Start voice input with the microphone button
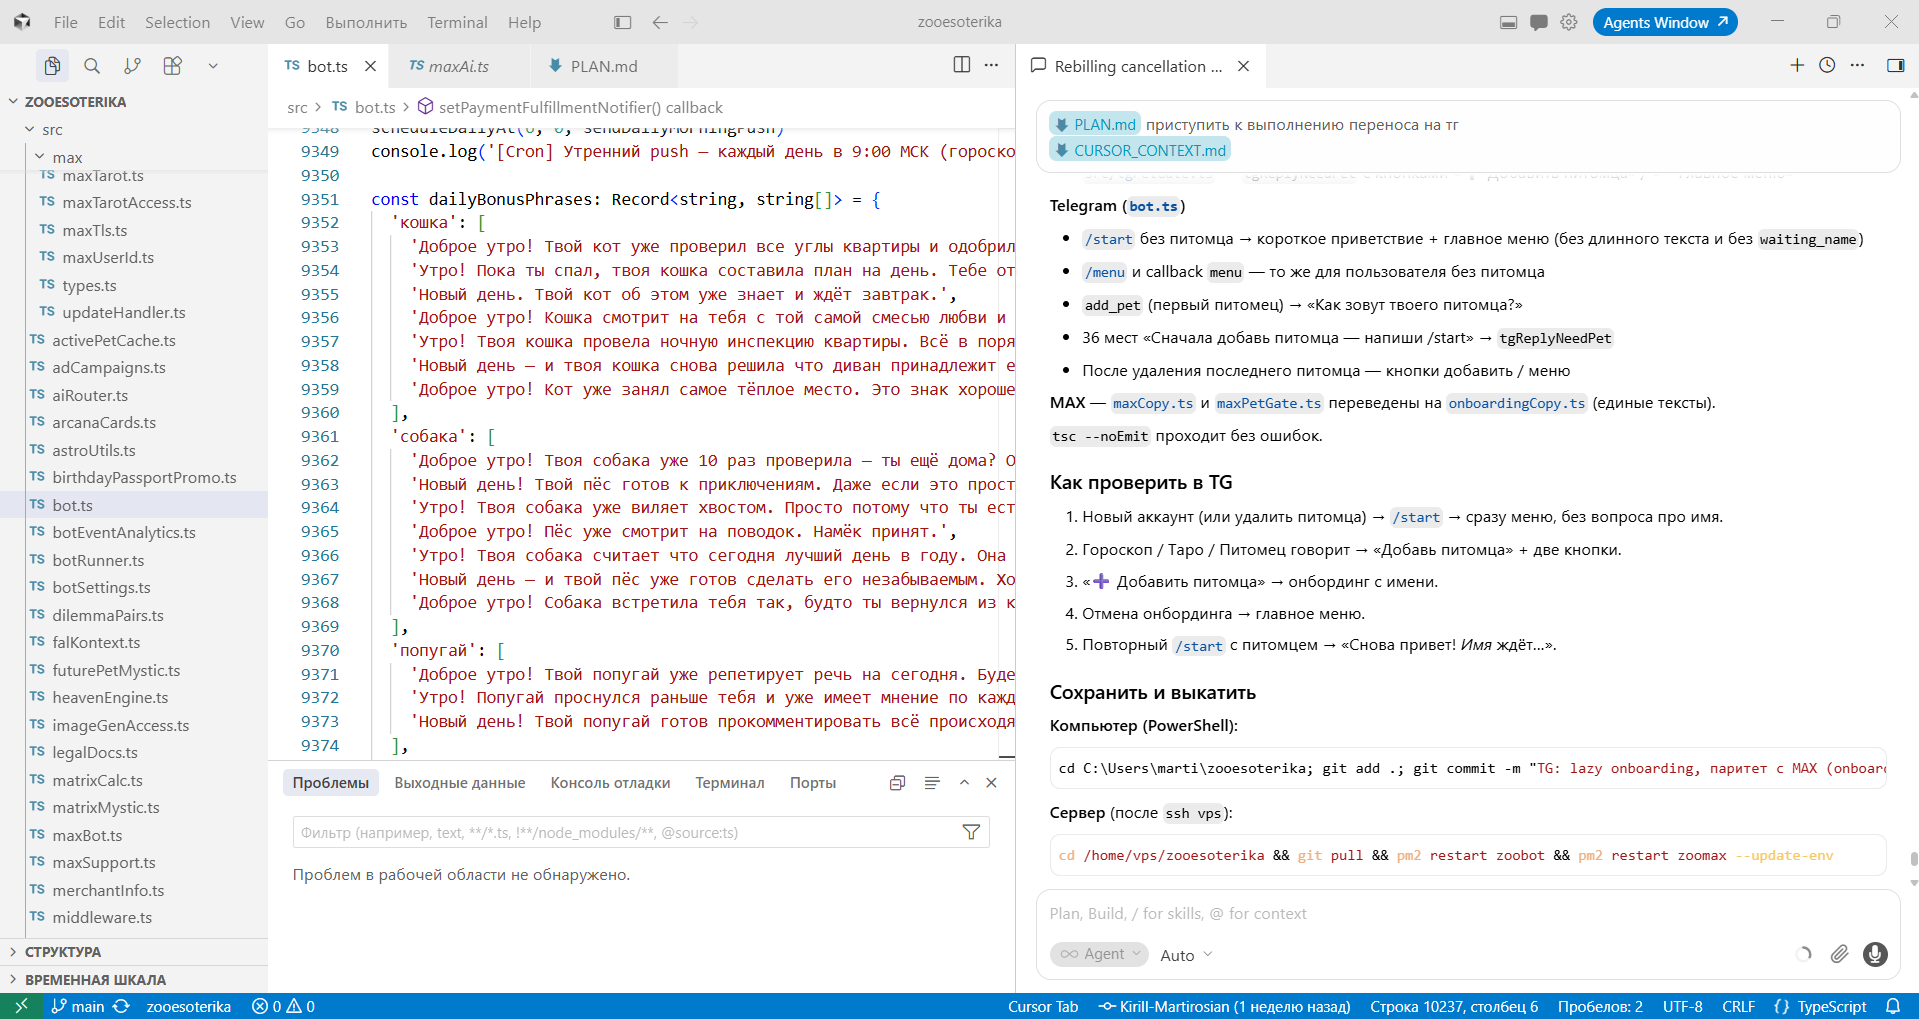The image size is (1919, 1019). 1875,954
